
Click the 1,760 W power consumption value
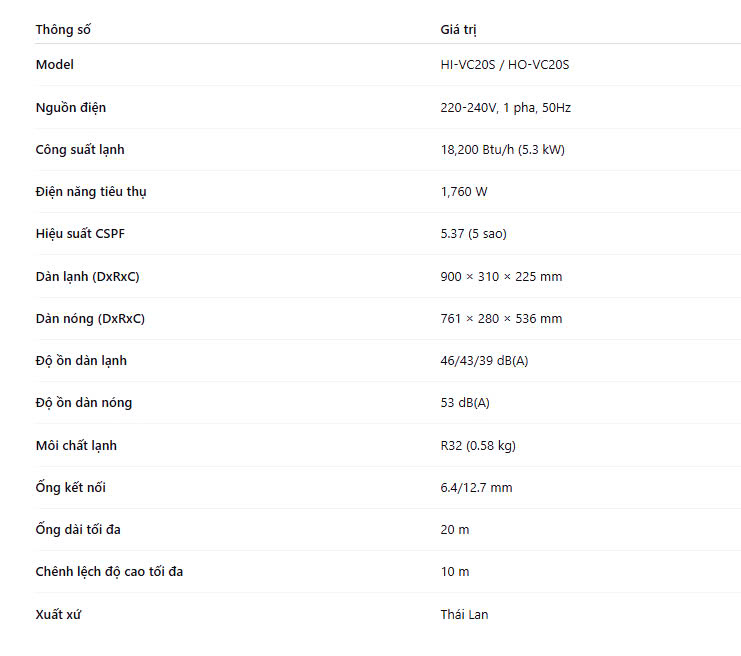464,192
